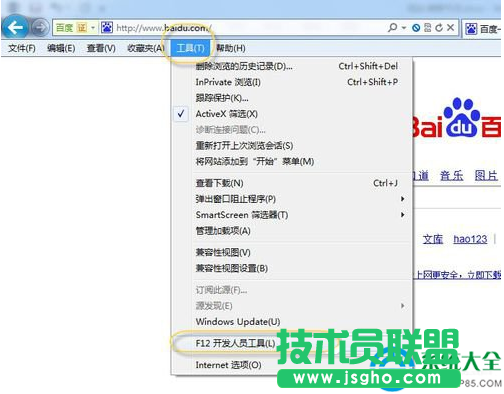This screenshot has height=394, width=504.
Task: Click the 图片 link on Baidu page
Action: [x=486, y=175]
